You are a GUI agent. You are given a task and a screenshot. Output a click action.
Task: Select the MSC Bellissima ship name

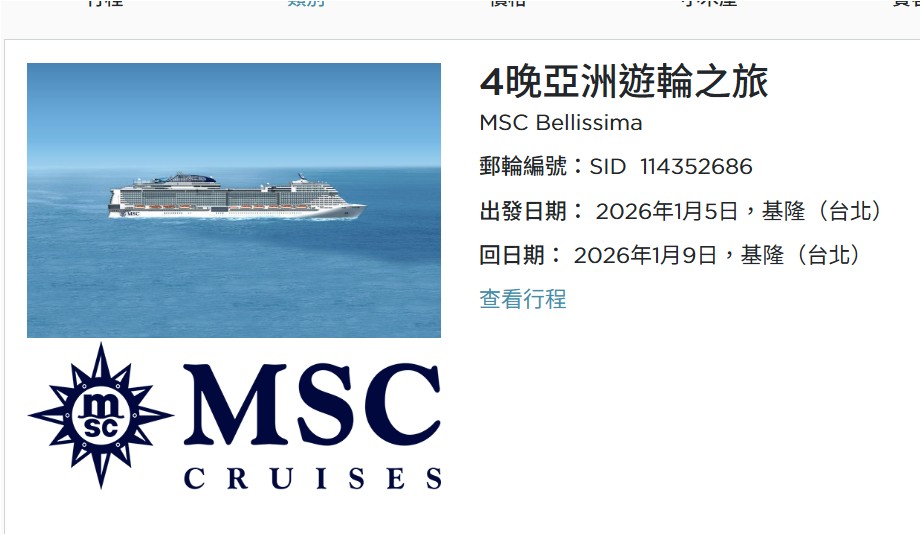tap(561, 123)
